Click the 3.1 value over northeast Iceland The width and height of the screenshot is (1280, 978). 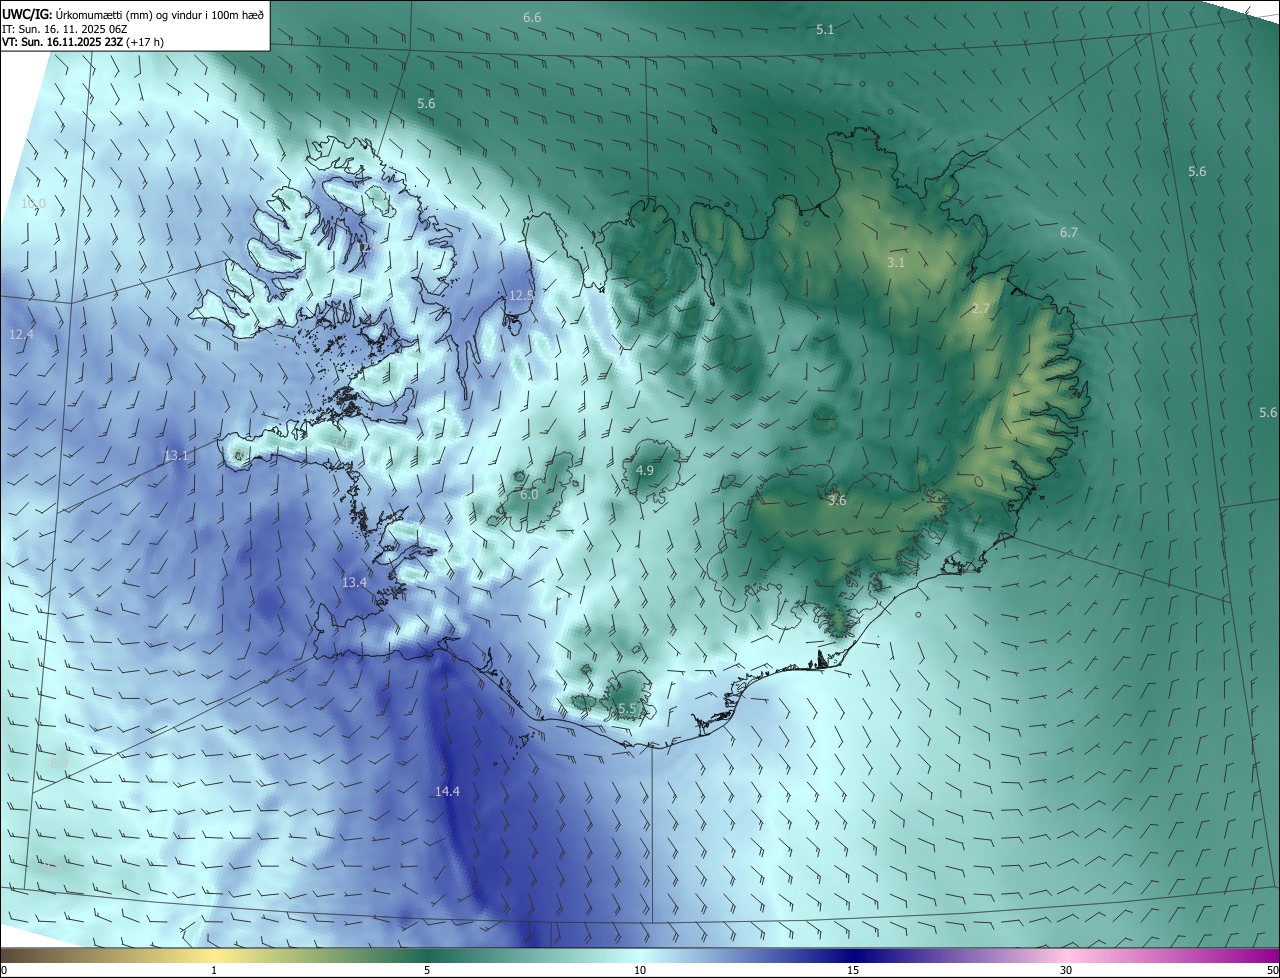coord(896,262)
